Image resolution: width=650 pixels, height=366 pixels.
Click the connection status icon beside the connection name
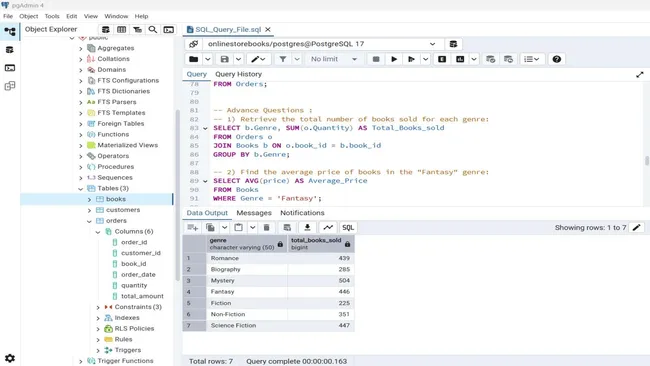194,44
